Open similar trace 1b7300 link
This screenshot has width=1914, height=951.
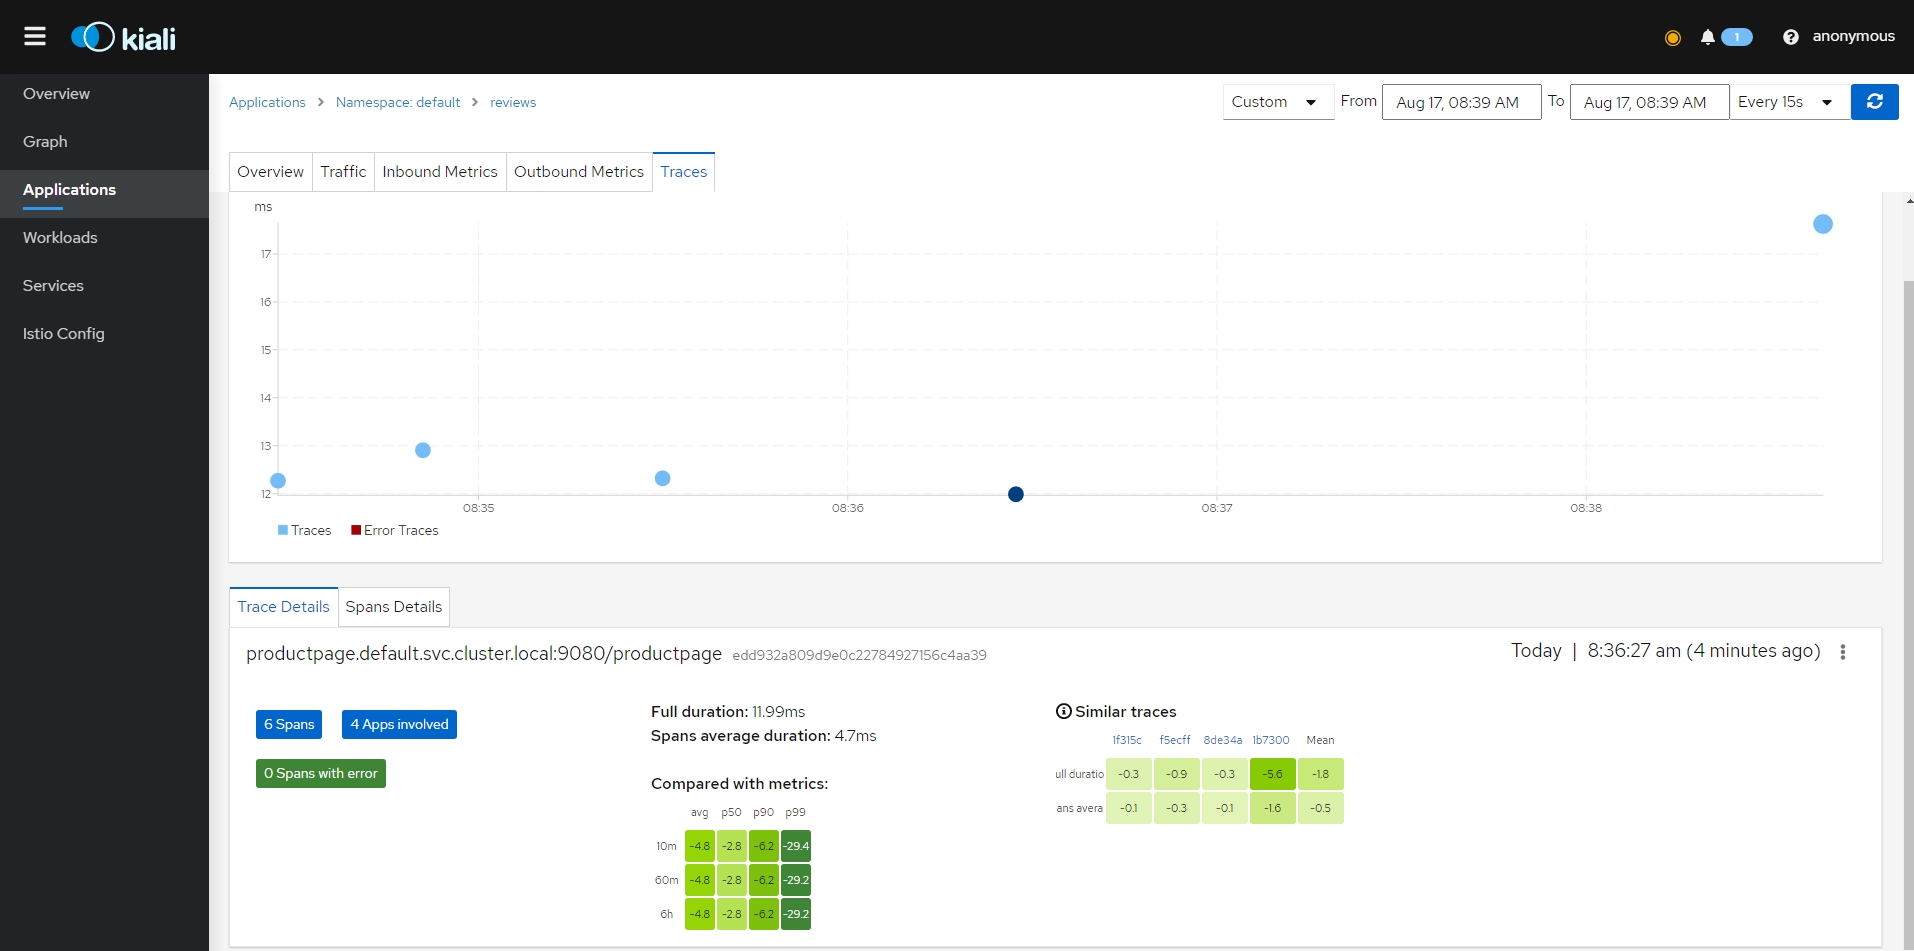click(1270, 741)
